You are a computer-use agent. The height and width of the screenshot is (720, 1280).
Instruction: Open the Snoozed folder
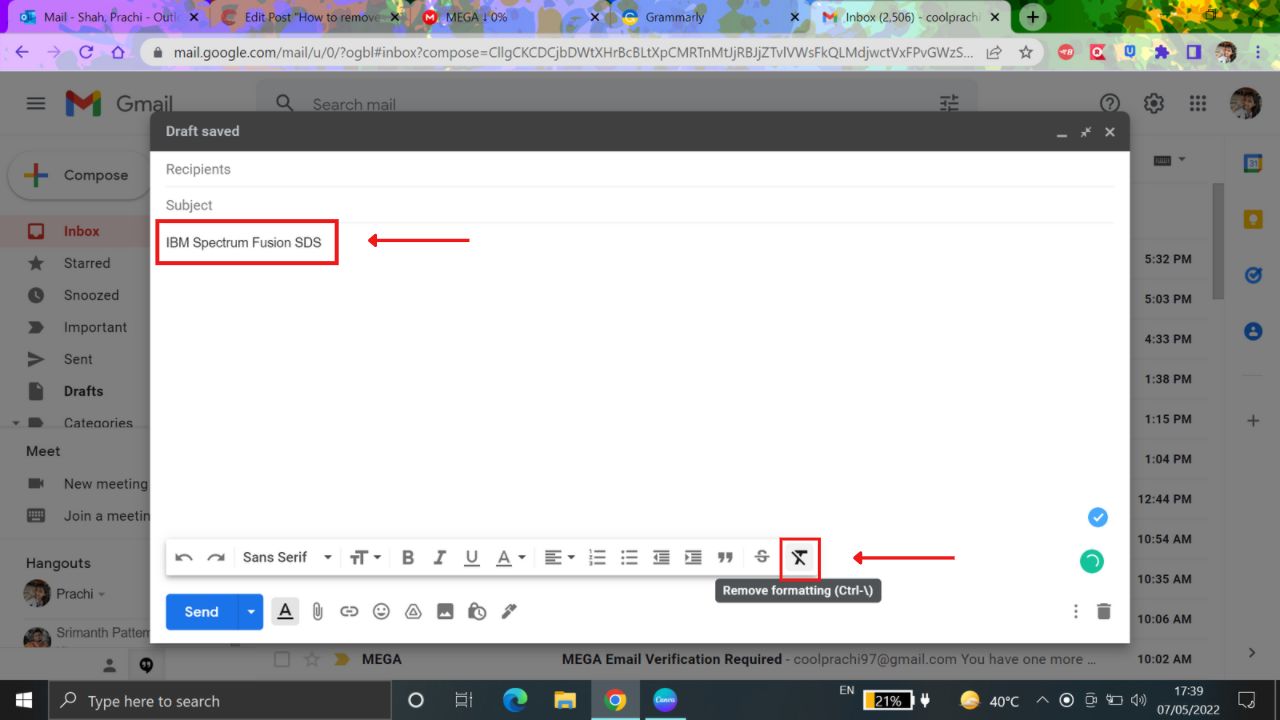pyautogui.click(x=91, y=295)
